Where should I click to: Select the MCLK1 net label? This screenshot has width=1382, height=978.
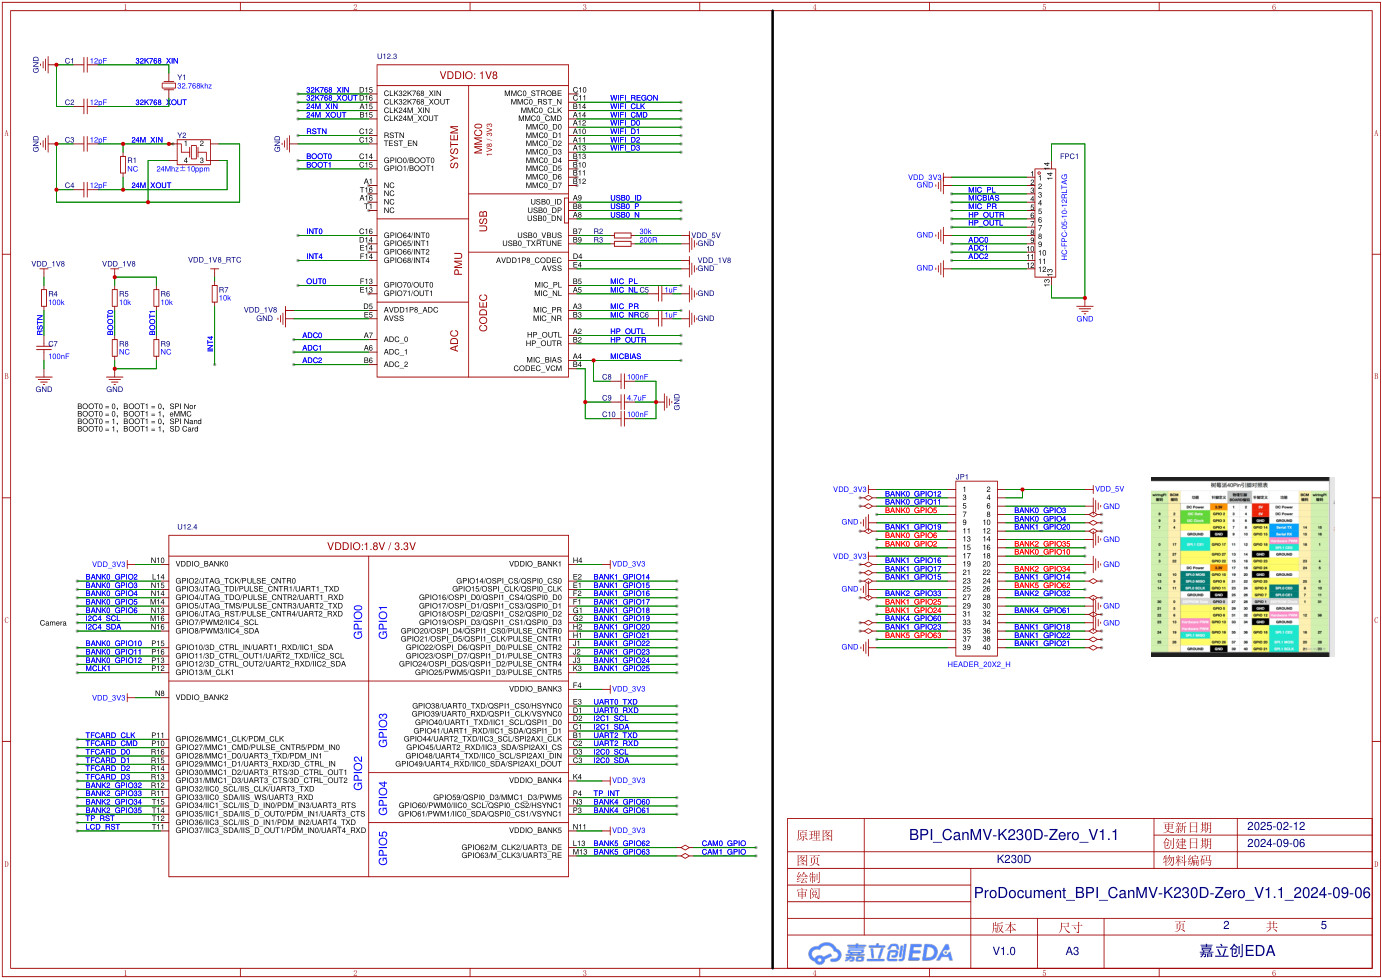tap(98, 668)
